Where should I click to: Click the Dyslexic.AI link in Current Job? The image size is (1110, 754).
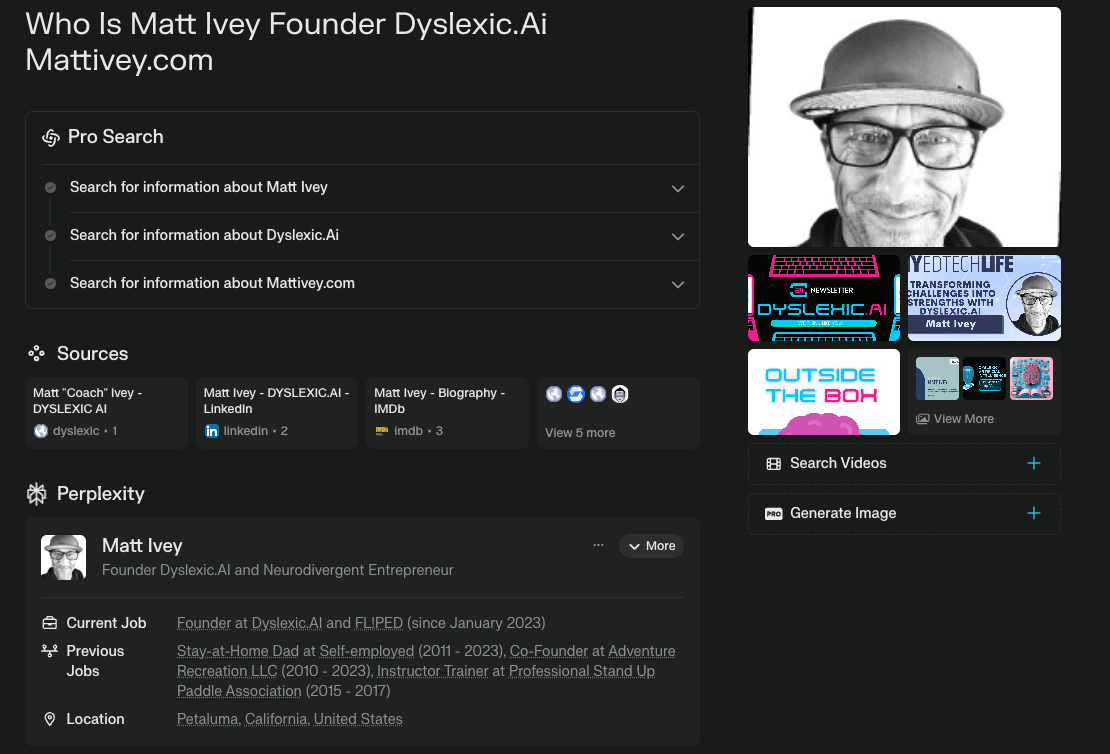287,623
